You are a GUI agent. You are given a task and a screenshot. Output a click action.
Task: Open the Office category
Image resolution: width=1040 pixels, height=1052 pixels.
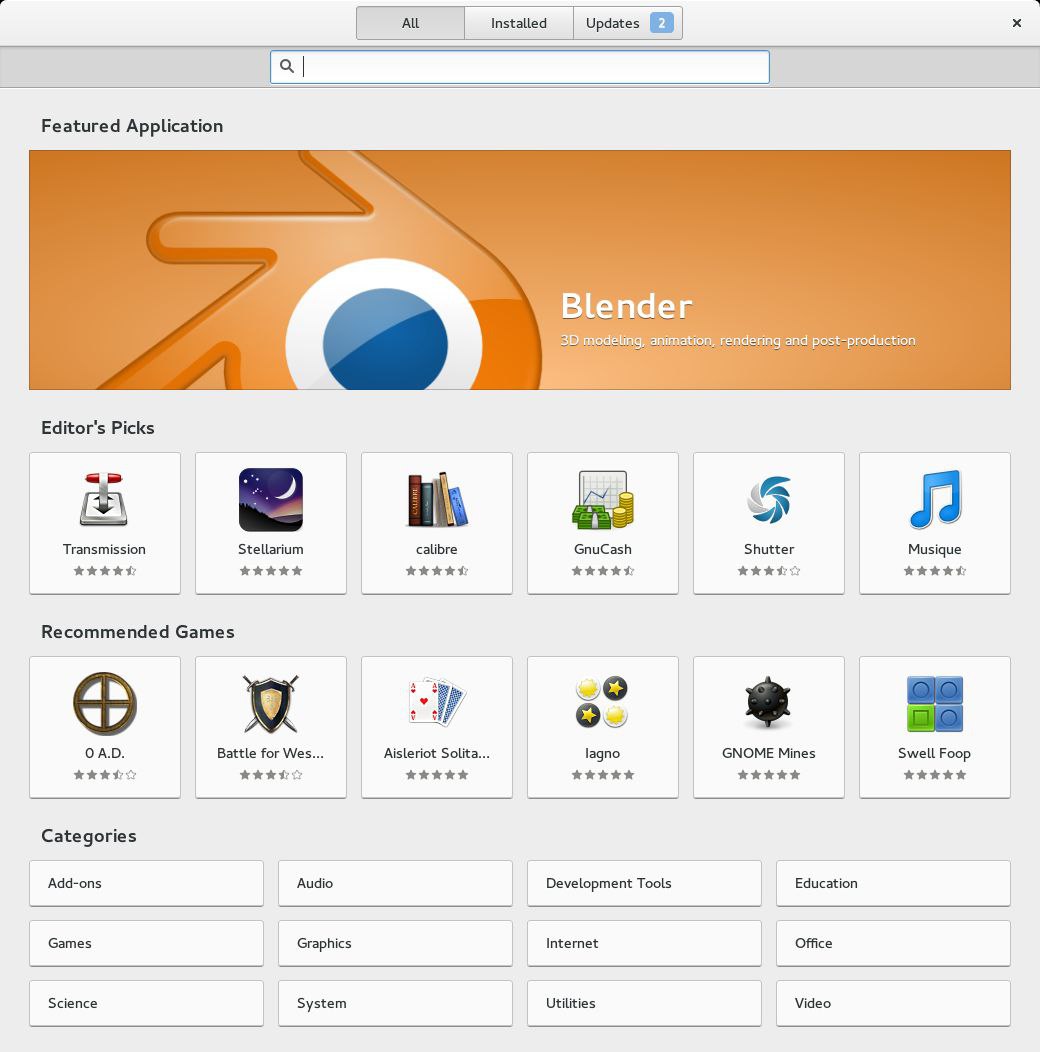coord(893,943)
